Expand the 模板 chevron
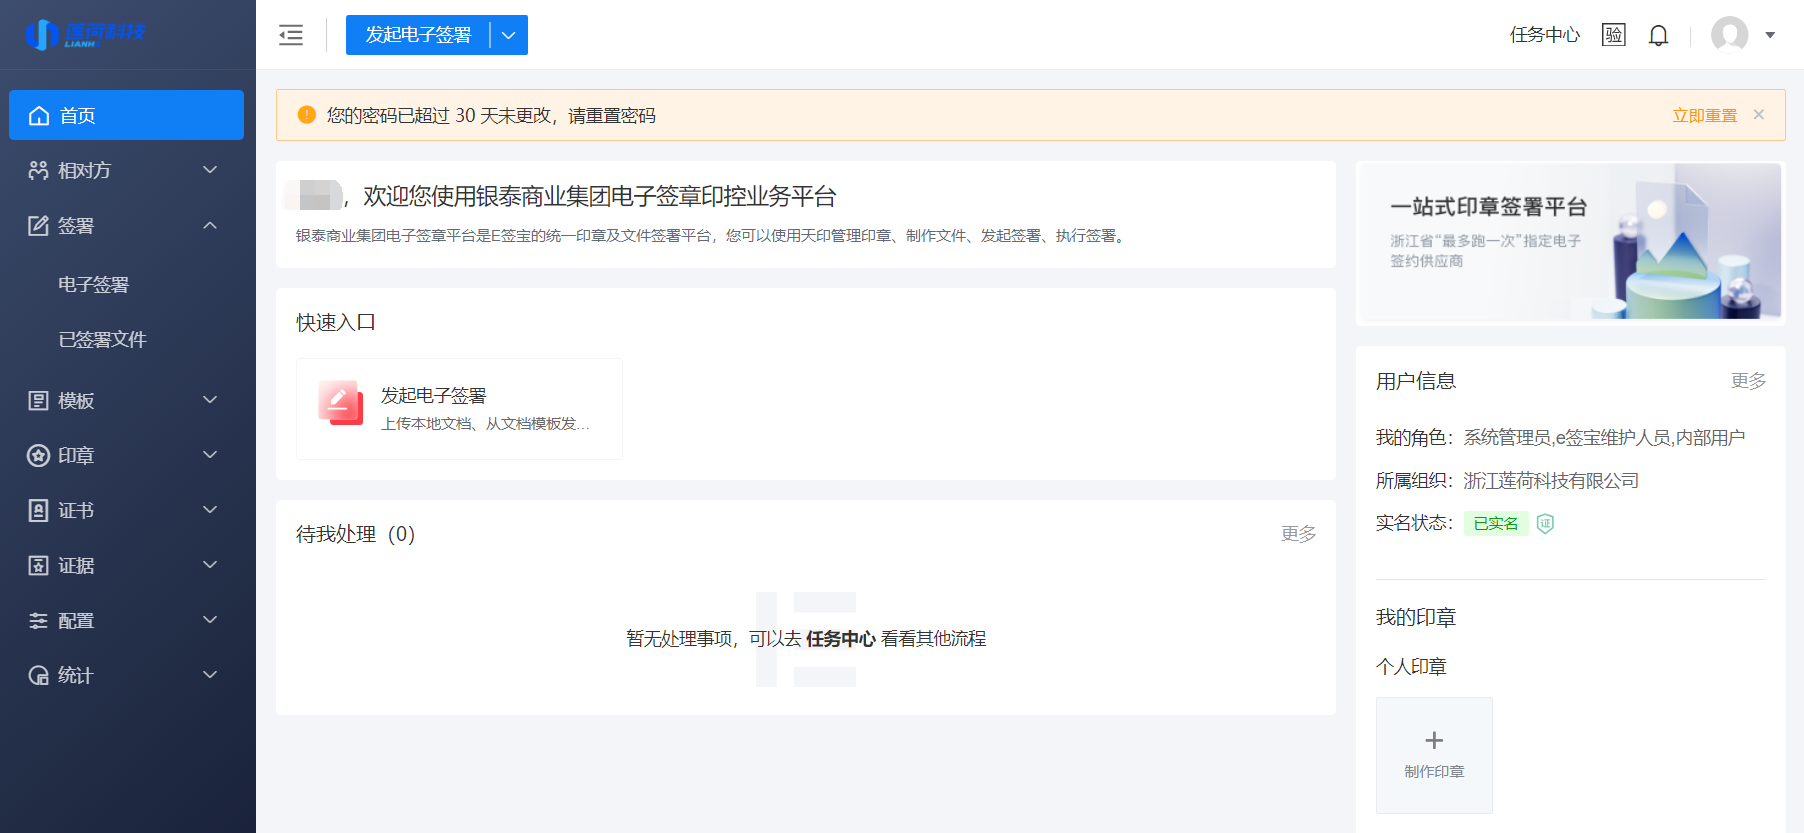Viewport: 1804px width, 833px height. [210, 400]
